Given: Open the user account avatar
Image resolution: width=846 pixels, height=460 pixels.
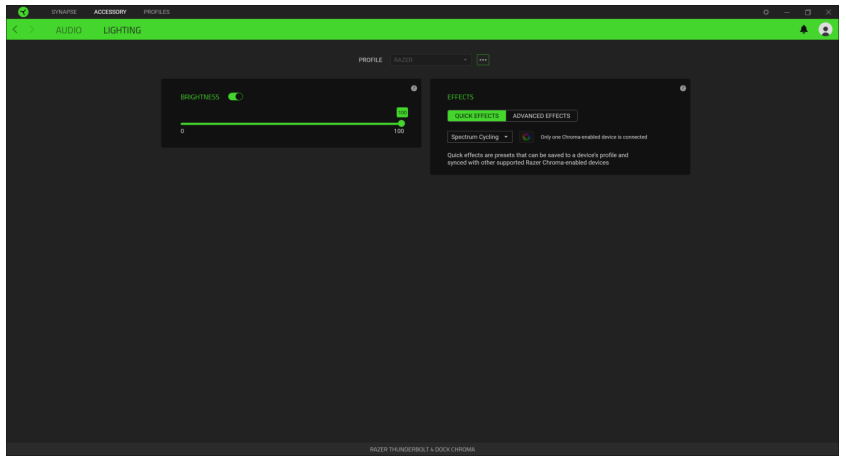Looking at the screenshot, I should click(825, 31).
